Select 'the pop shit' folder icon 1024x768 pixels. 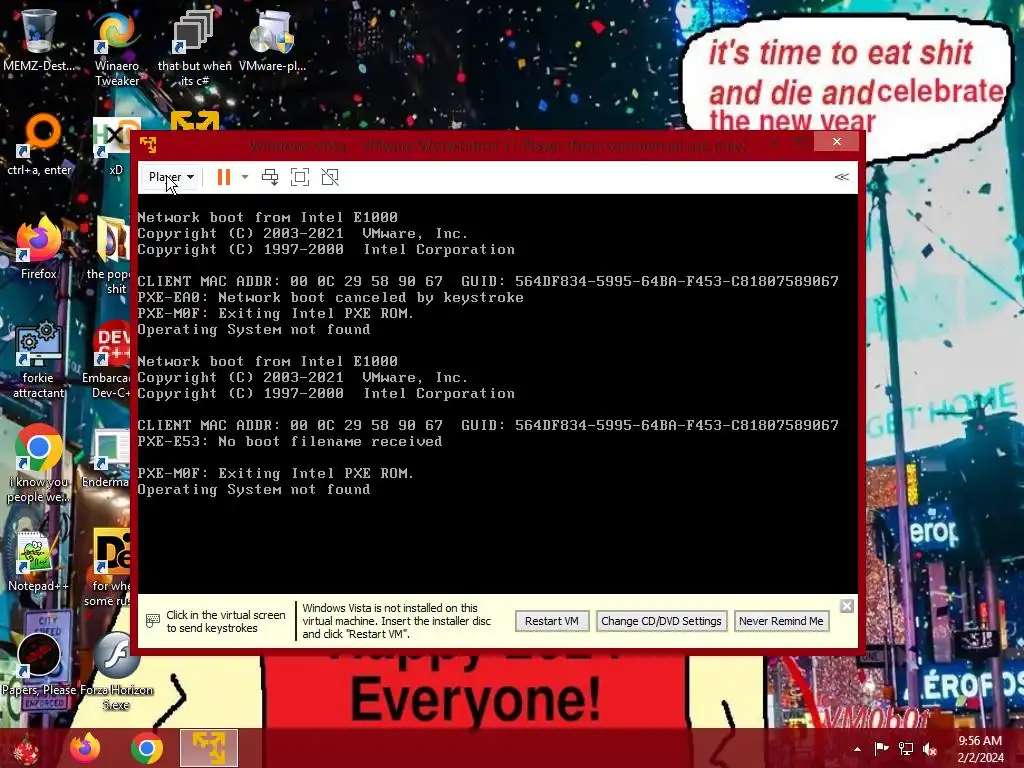point(111,256)
